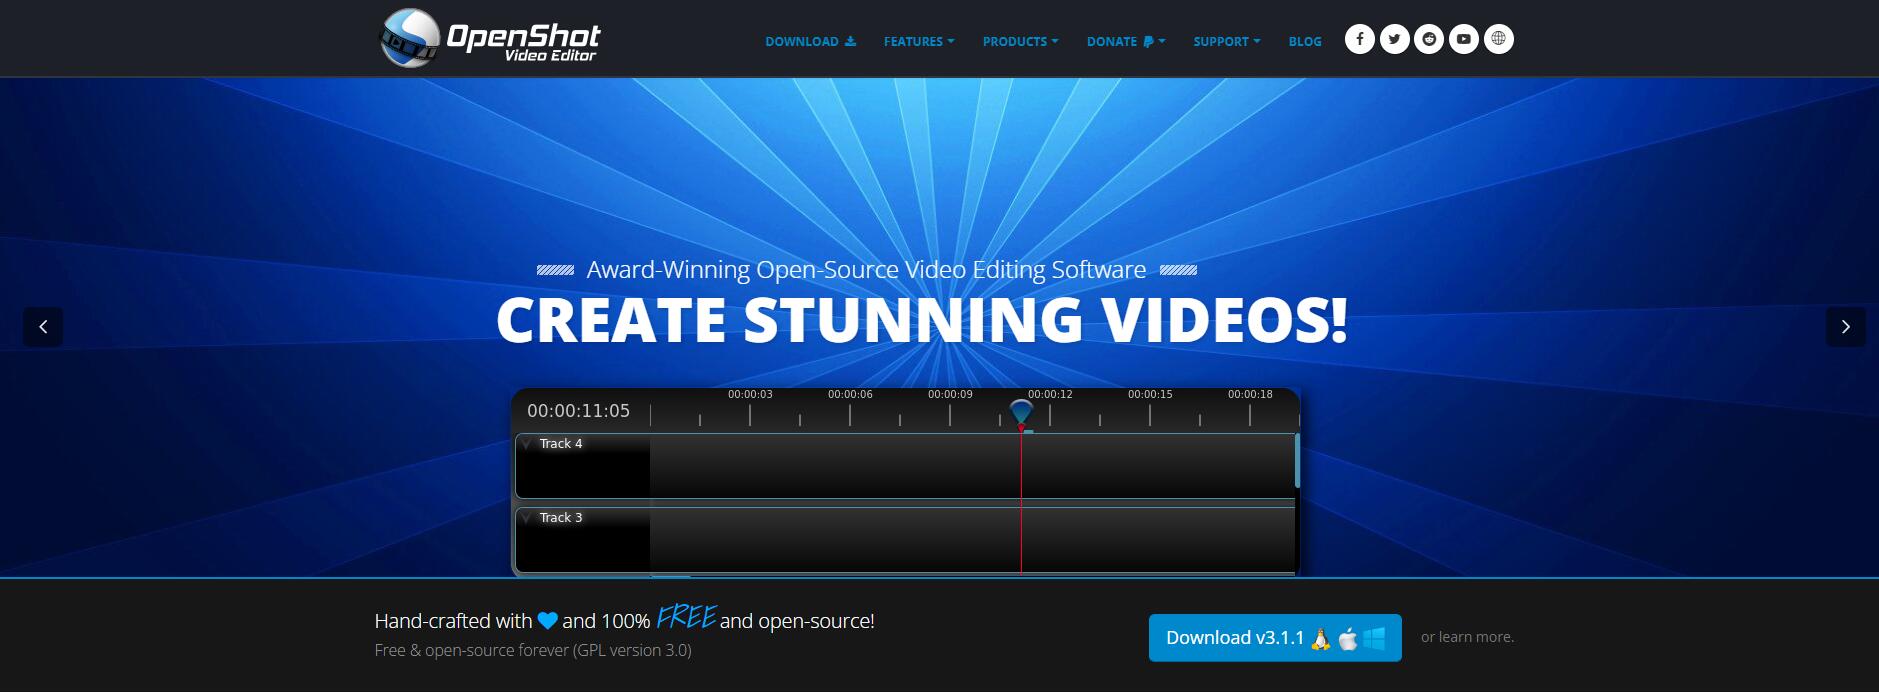Click the blue timeline playhead marker
This screenshot has width=1879, height=693.
[x=1021, y=412]
